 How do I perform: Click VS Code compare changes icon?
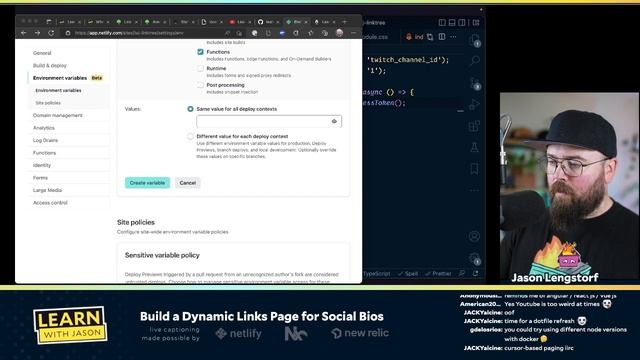coord(430,37)
